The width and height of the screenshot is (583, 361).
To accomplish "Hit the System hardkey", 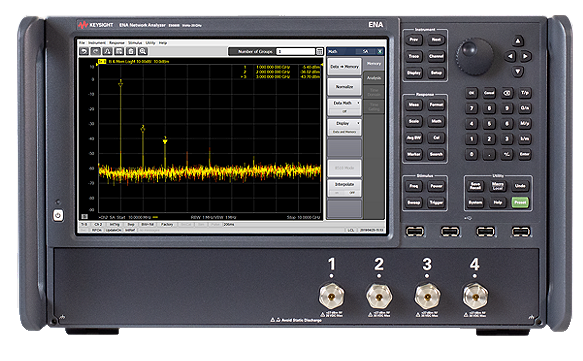I will point(476,202).
